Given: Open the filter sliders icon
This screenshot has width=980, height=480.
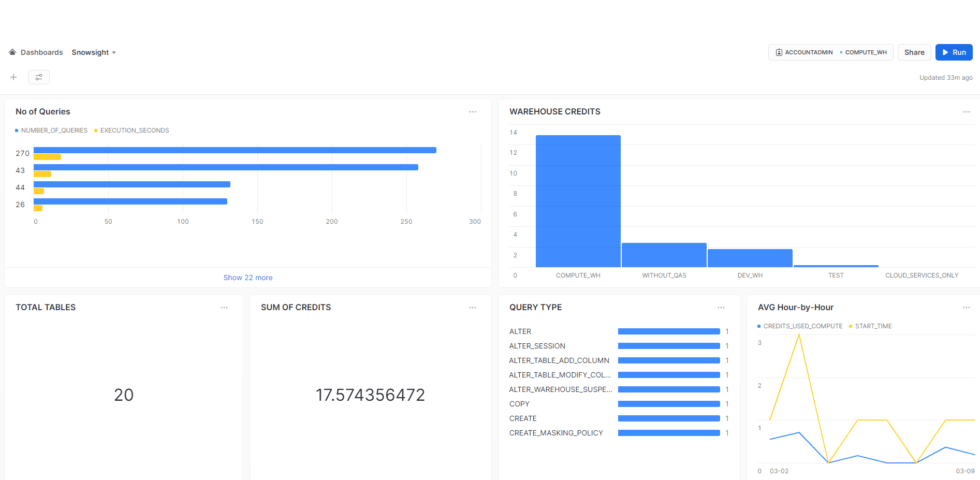Looking at the screenshot, I should point(39,78).
